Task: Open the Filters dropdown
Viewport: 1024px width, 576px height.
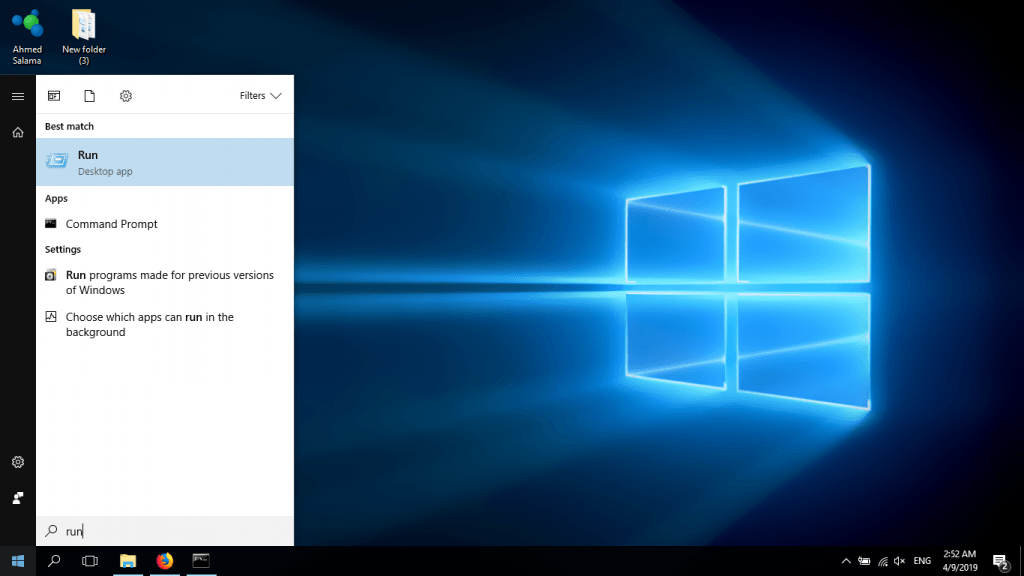Action: pyautogui.click(x=261, y=96)
